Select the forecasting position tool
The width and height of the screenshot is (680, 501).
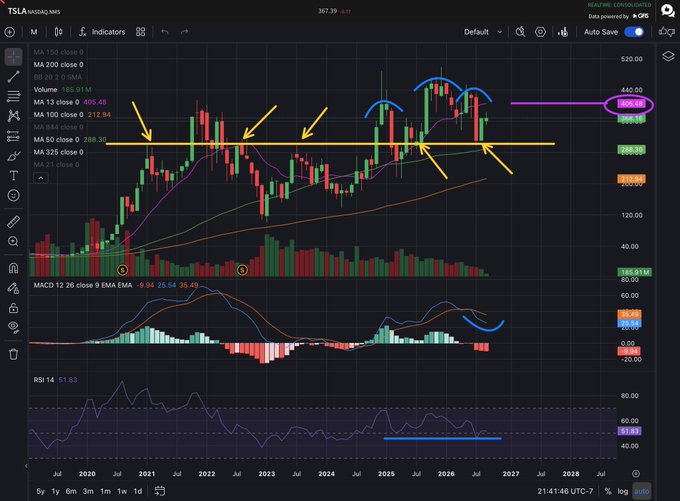coord(13,136)
